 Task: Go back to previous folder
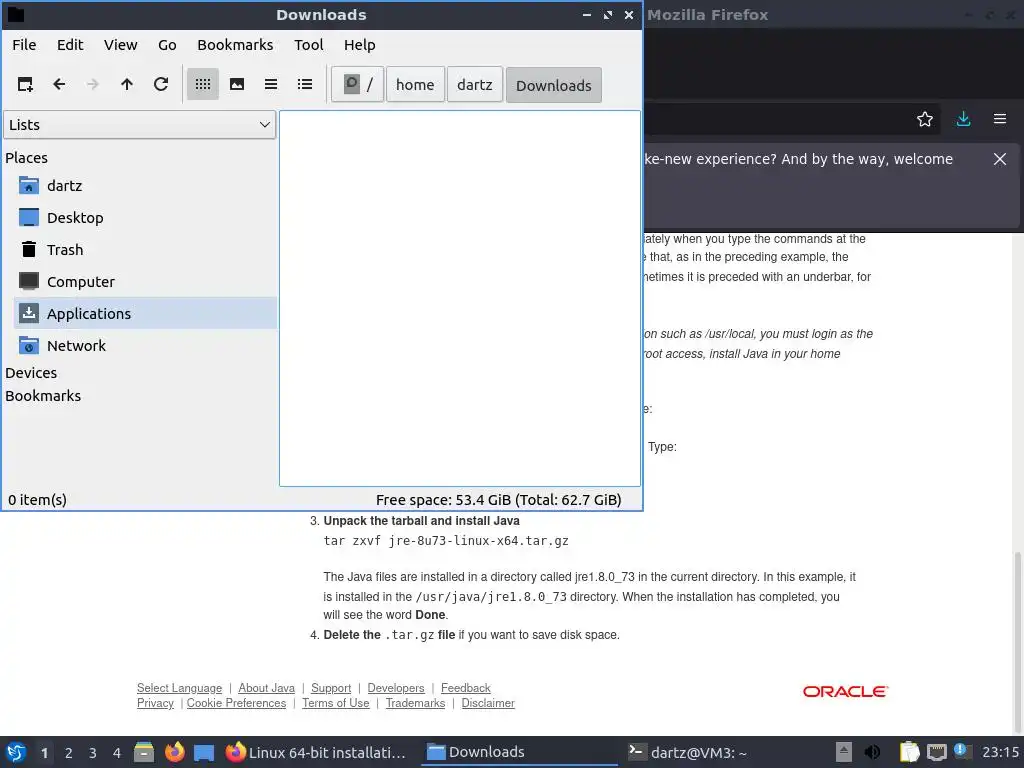pyautogui.click(x=59, y=84)
